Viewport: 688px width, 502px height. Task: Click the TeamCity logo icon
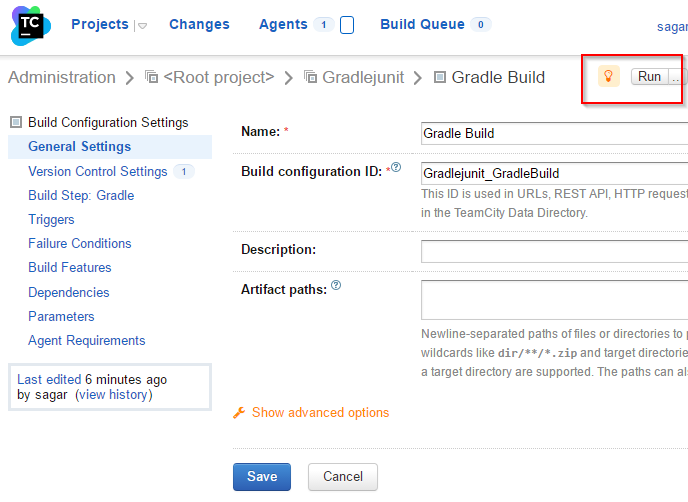click(31, 26)
